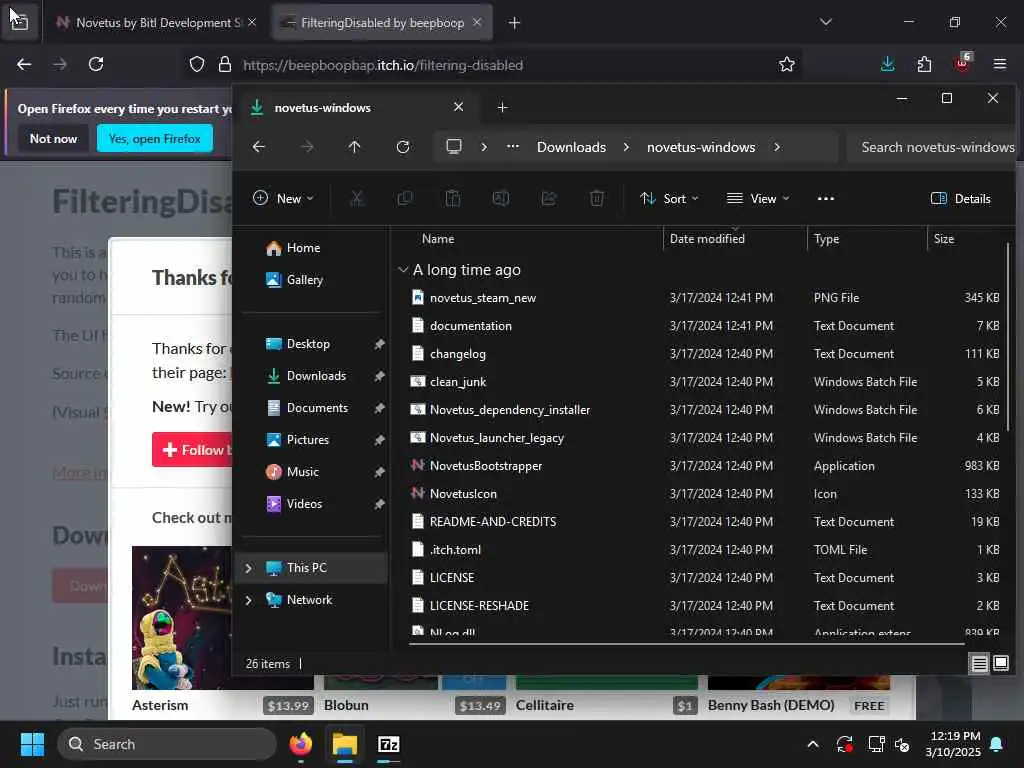Go back in File Explorer

click(259, 147)
